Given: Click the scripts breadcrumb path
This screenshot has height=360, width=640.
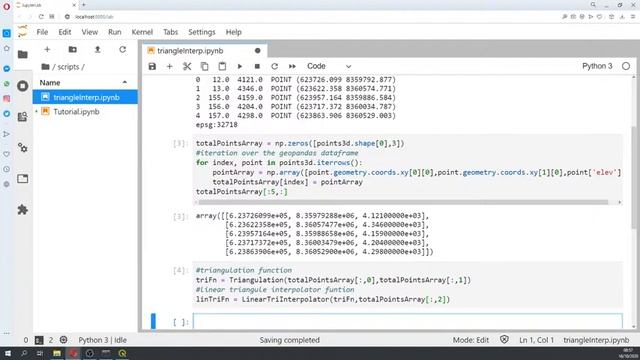Looking at the screenshot, I should (68, 67).
